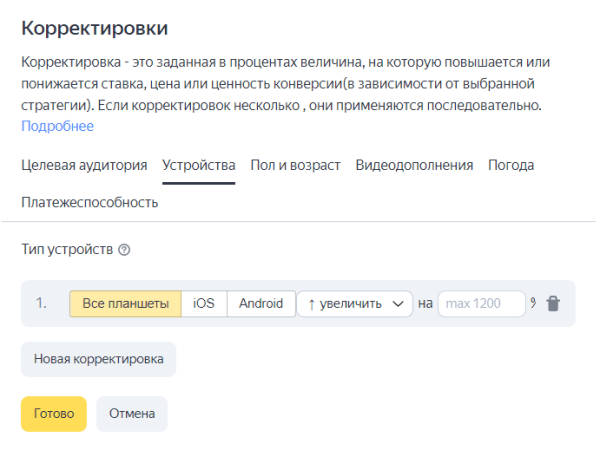600x450 pixels.
Task: Click the row number 1 of the adjustment
Action: pyautogui.click(x=41, y=304)
